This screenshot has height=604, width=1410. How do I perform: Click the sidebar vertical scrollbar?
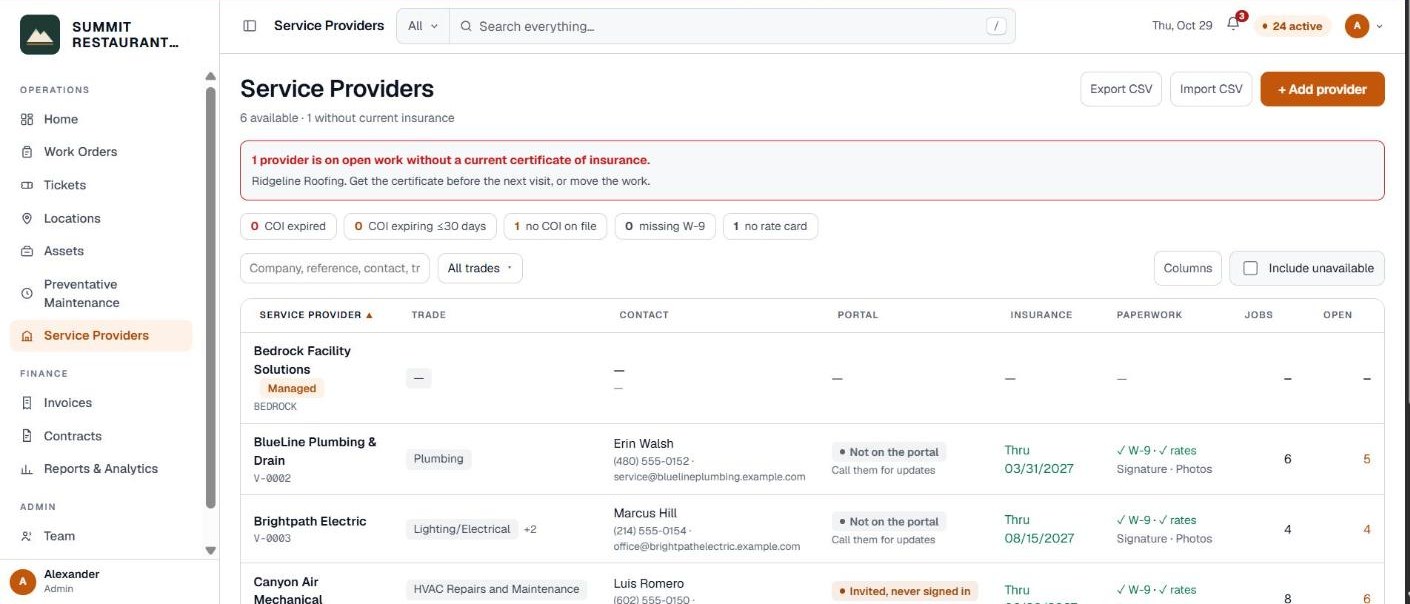[210, 297]
